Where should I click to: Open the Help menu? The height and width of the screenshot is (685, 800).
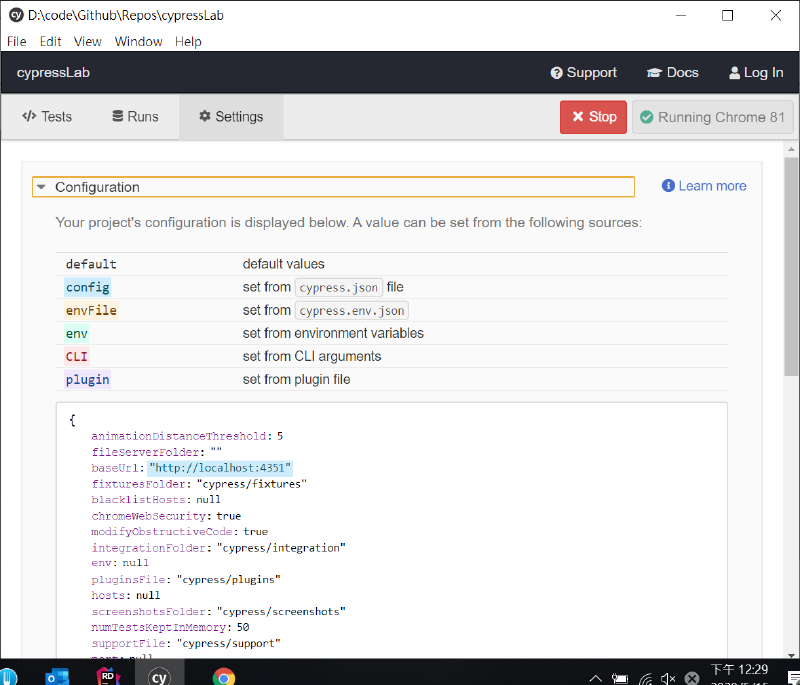pos(188,41)
